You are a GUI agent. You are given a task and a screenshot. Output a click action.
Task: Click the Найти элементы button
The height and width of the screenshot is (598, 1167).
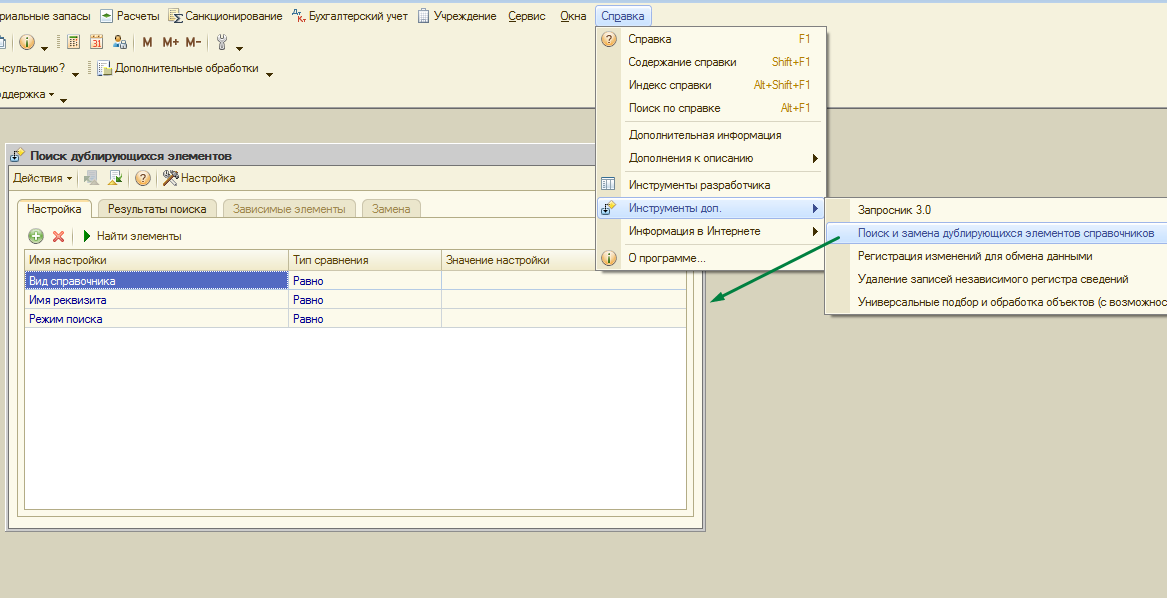click(131, 236)
